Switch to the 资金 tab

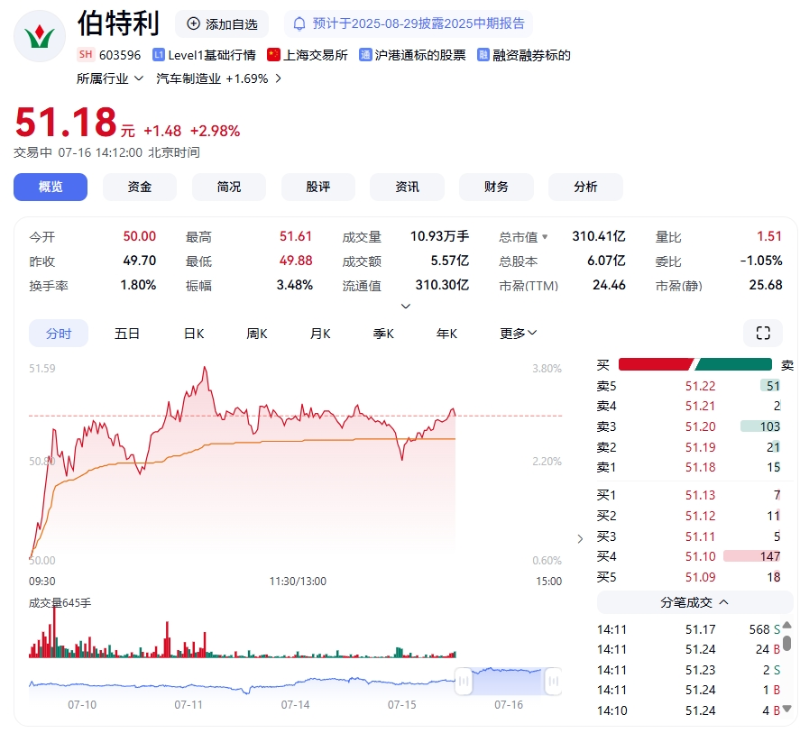coord(140,187)
